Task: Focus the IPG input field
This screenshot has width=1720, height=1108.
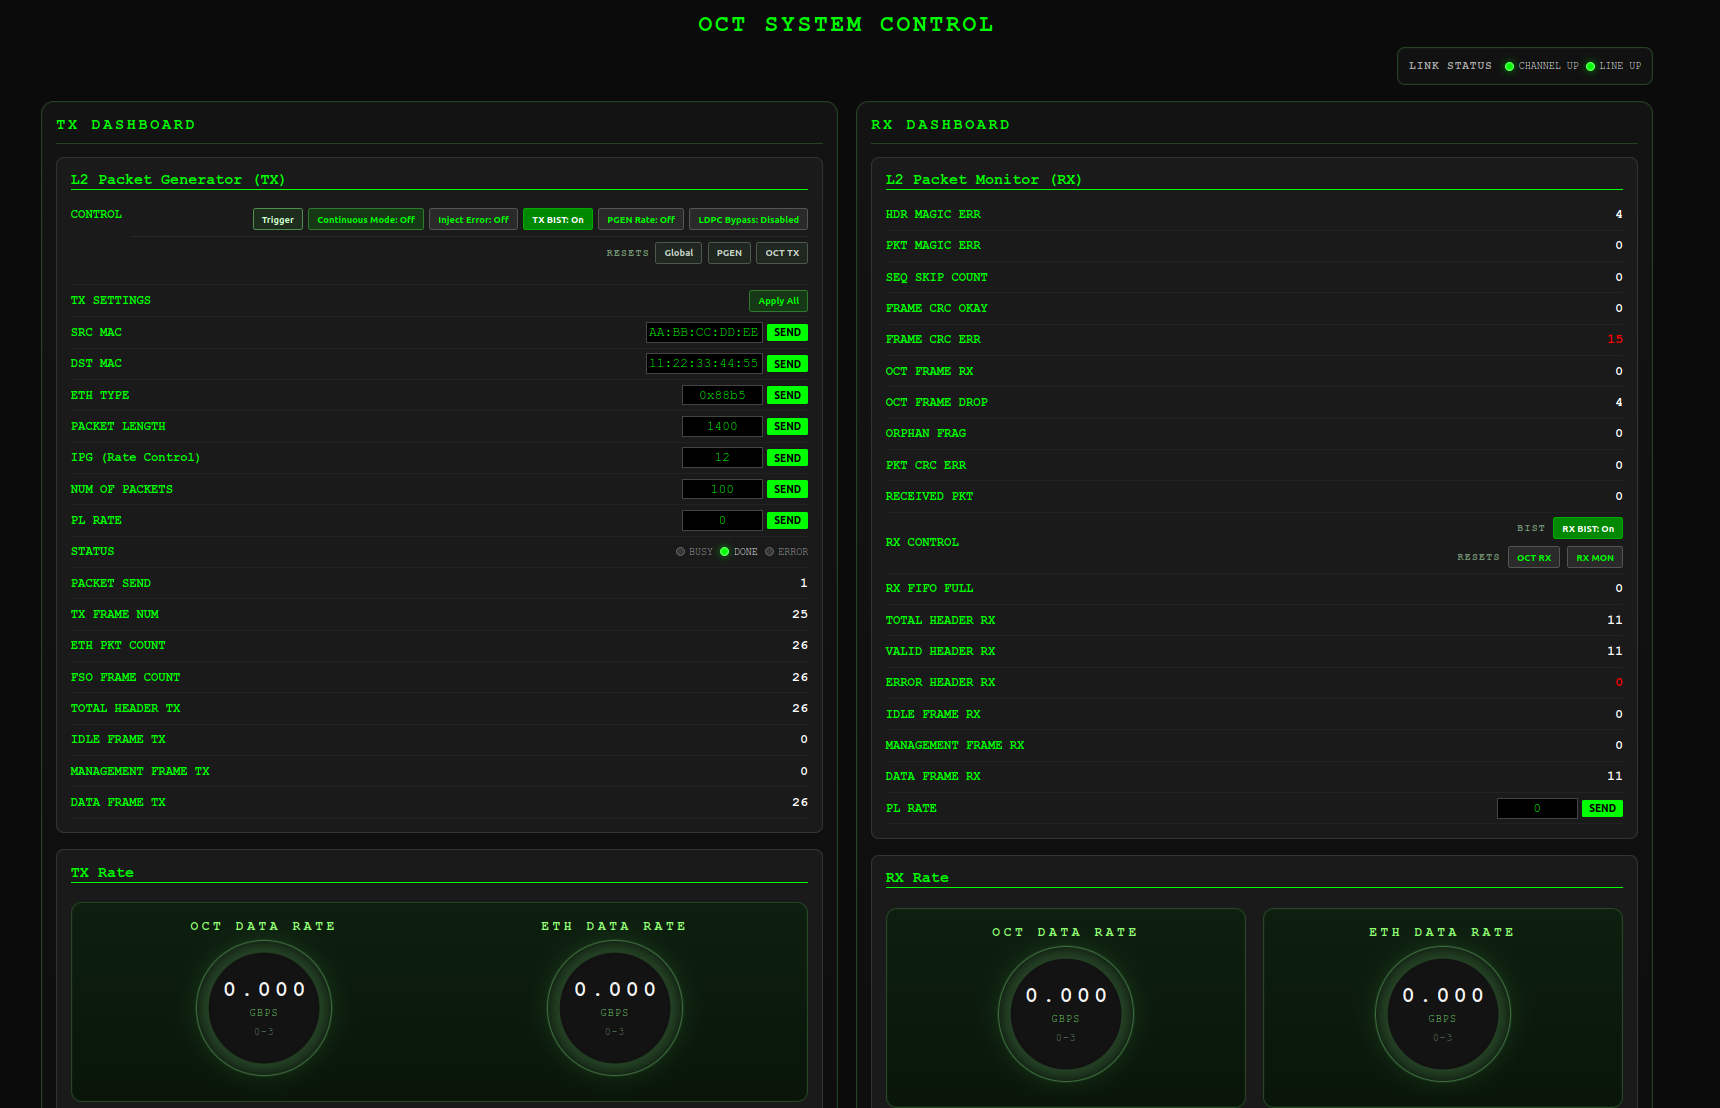Action: click(x=722, y=458)
